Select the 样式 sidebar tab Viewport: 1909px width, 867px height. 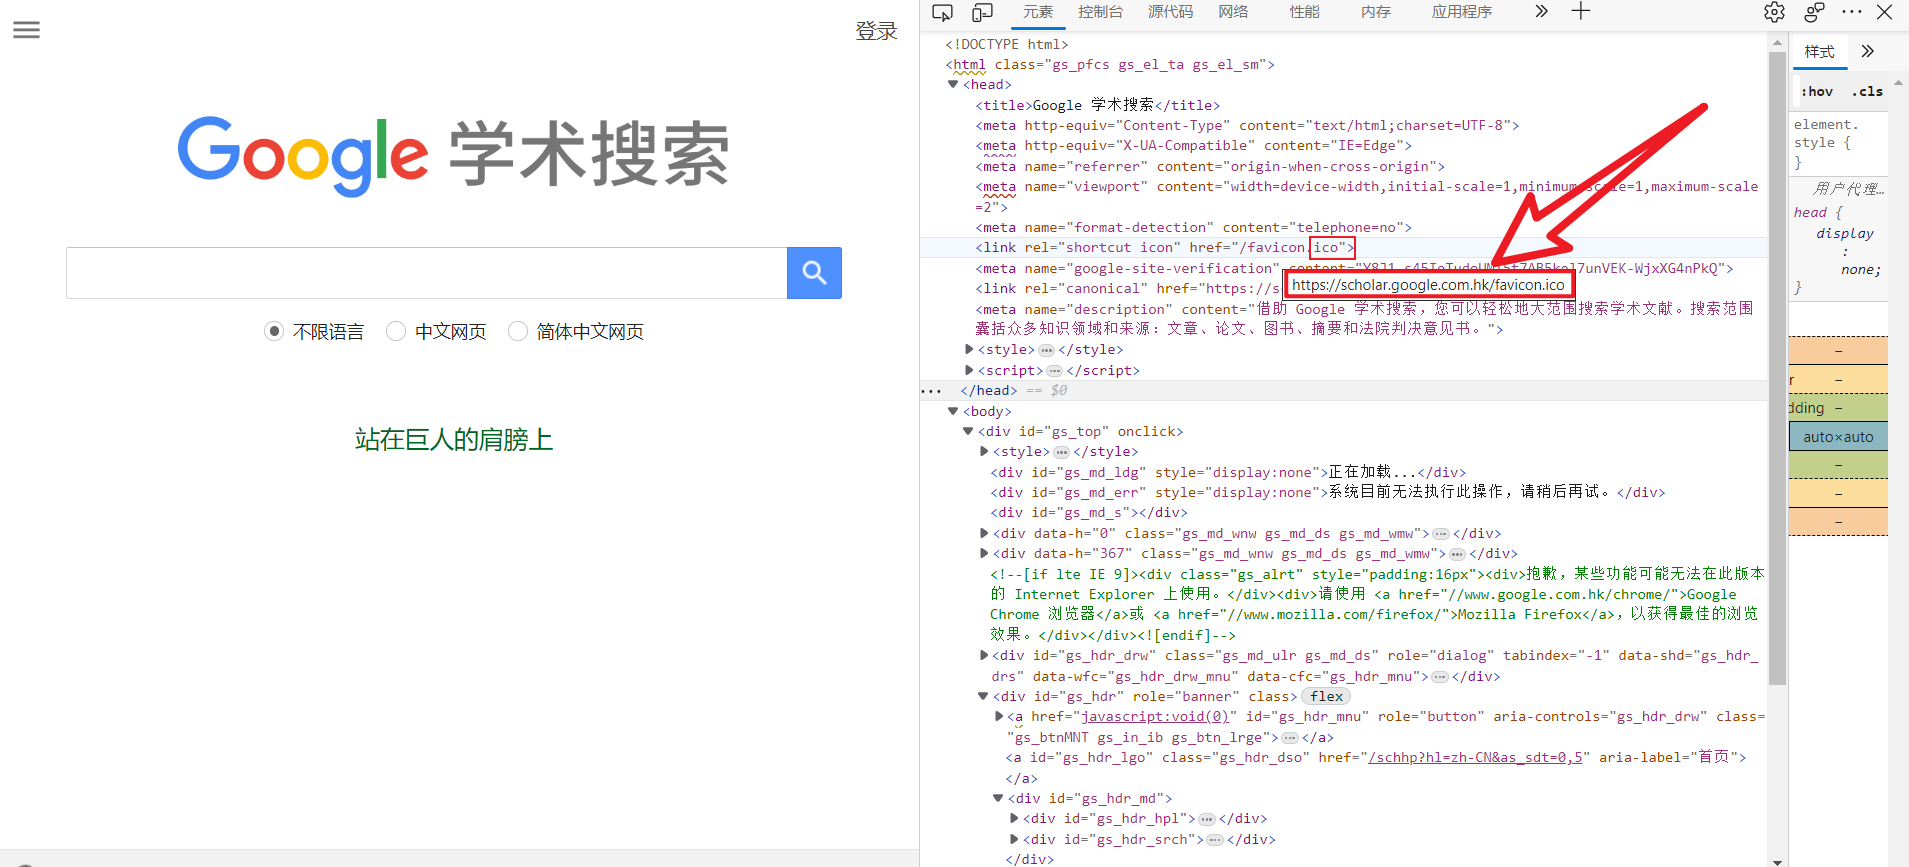1819,52
